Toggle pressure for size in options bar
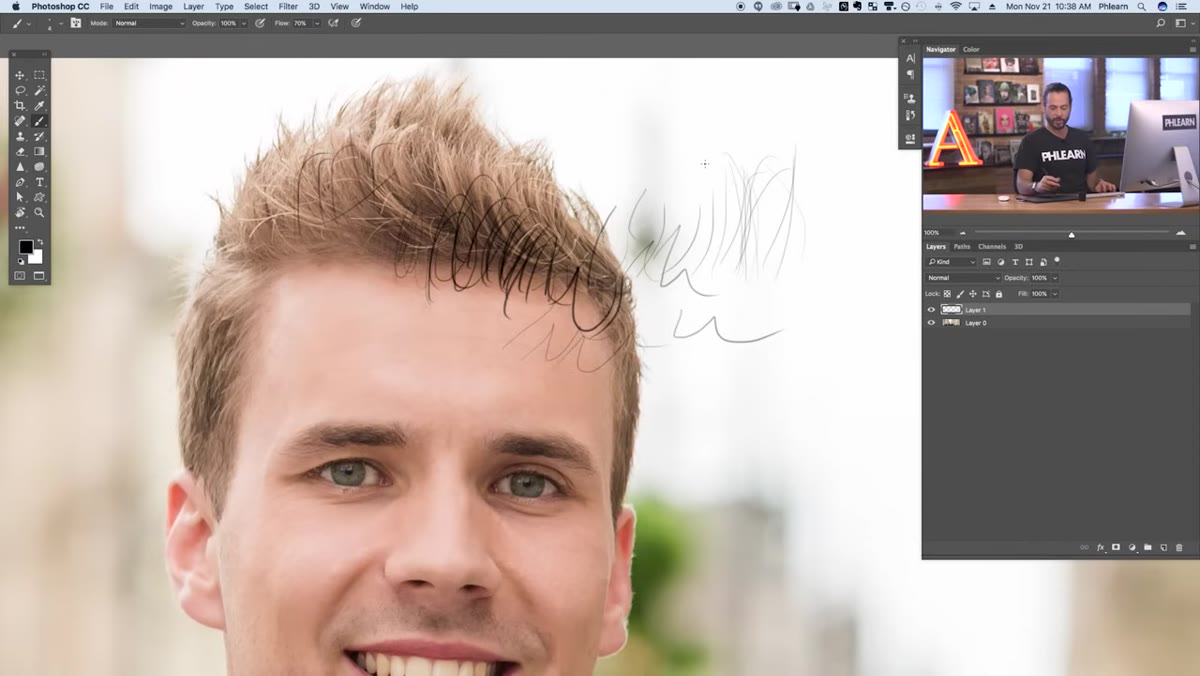This screenshot has height=676, width=1200. point(356,22)
